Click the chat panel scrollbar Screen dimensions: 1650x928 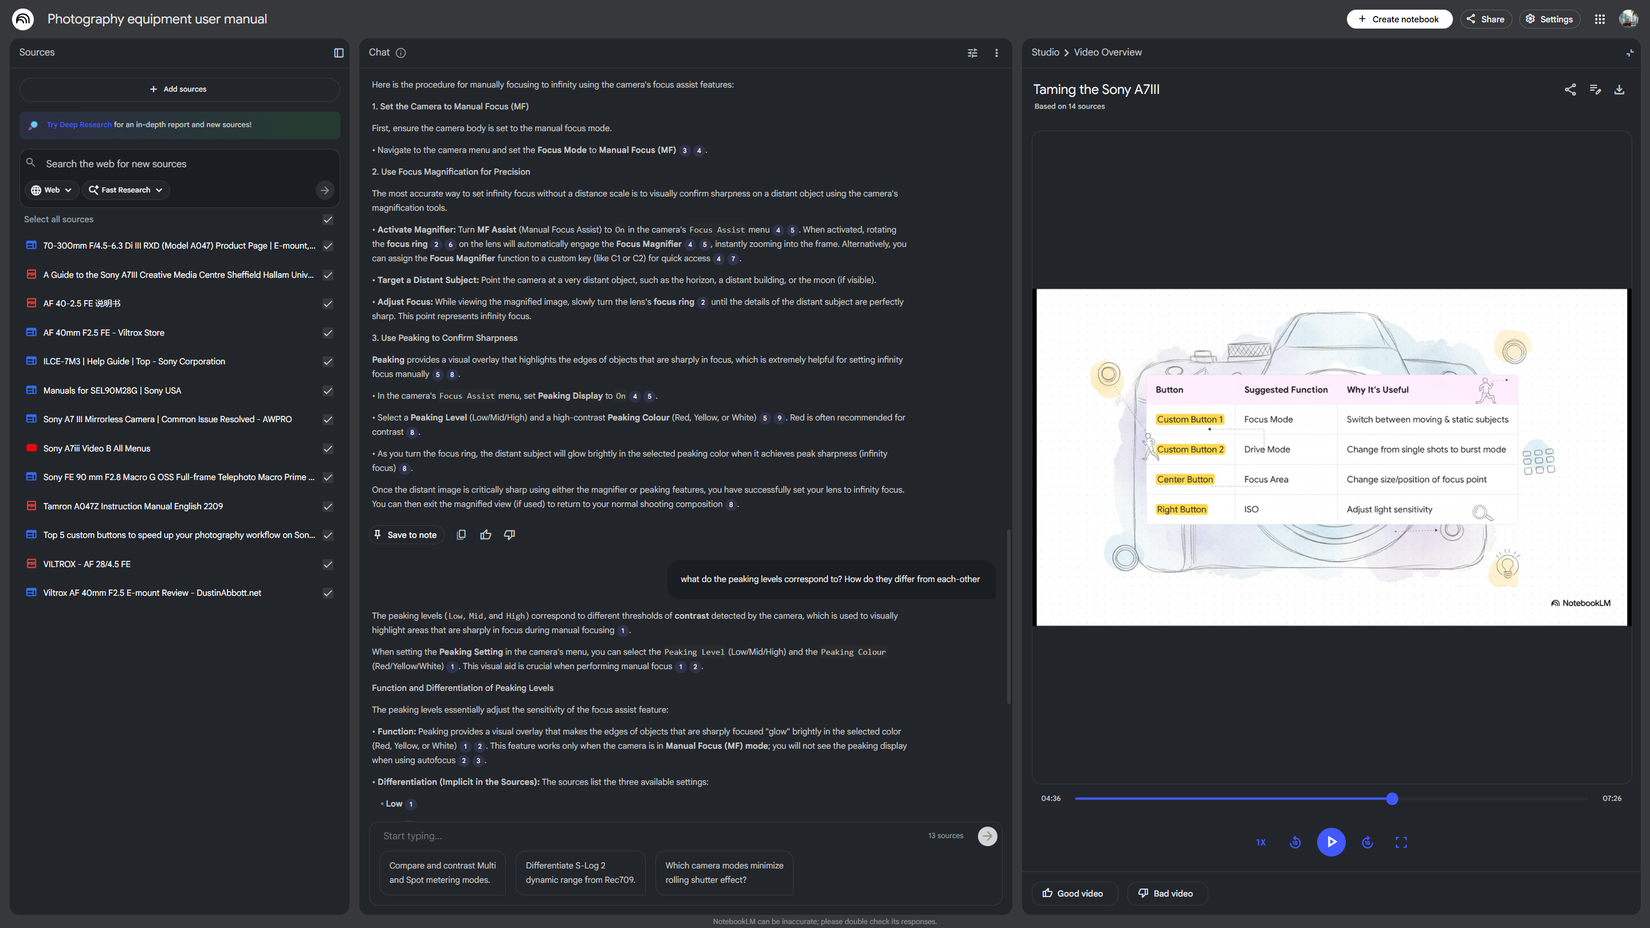tap(1008, 616)
